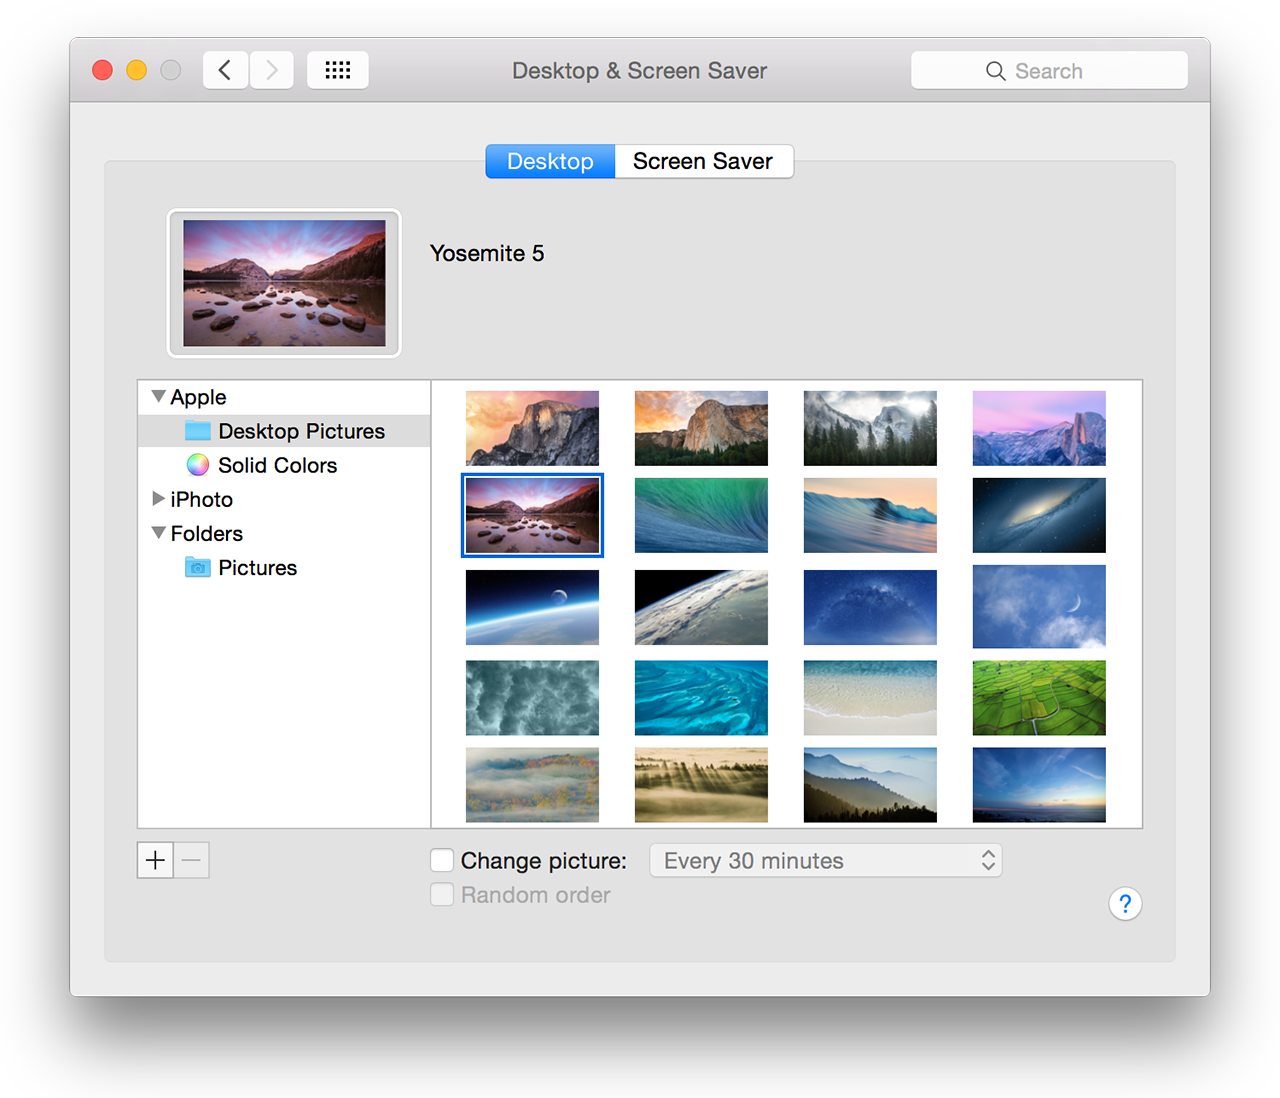Image resolution: width=1280 pixels, height=1098 pixels.
Task: Select Andromeda galaxy wallpaper
Action: (x=1039, y=515)
